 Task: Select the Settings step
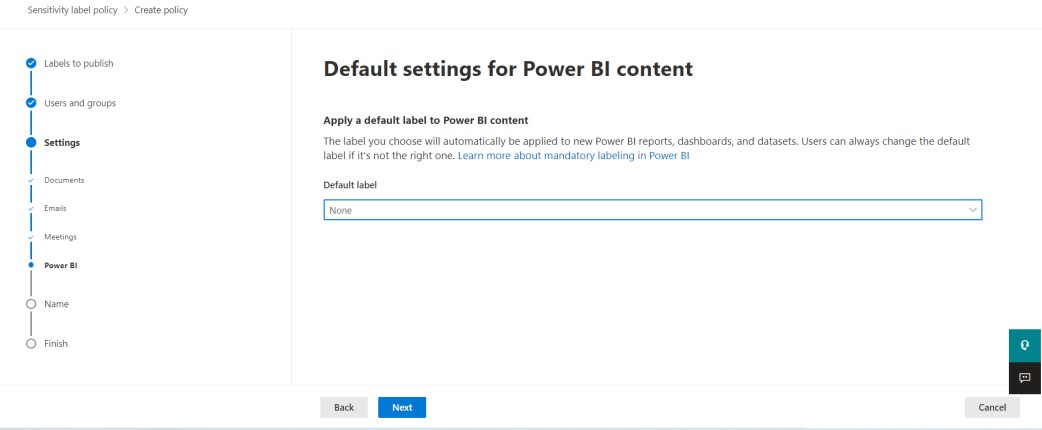tap(62, 142)
